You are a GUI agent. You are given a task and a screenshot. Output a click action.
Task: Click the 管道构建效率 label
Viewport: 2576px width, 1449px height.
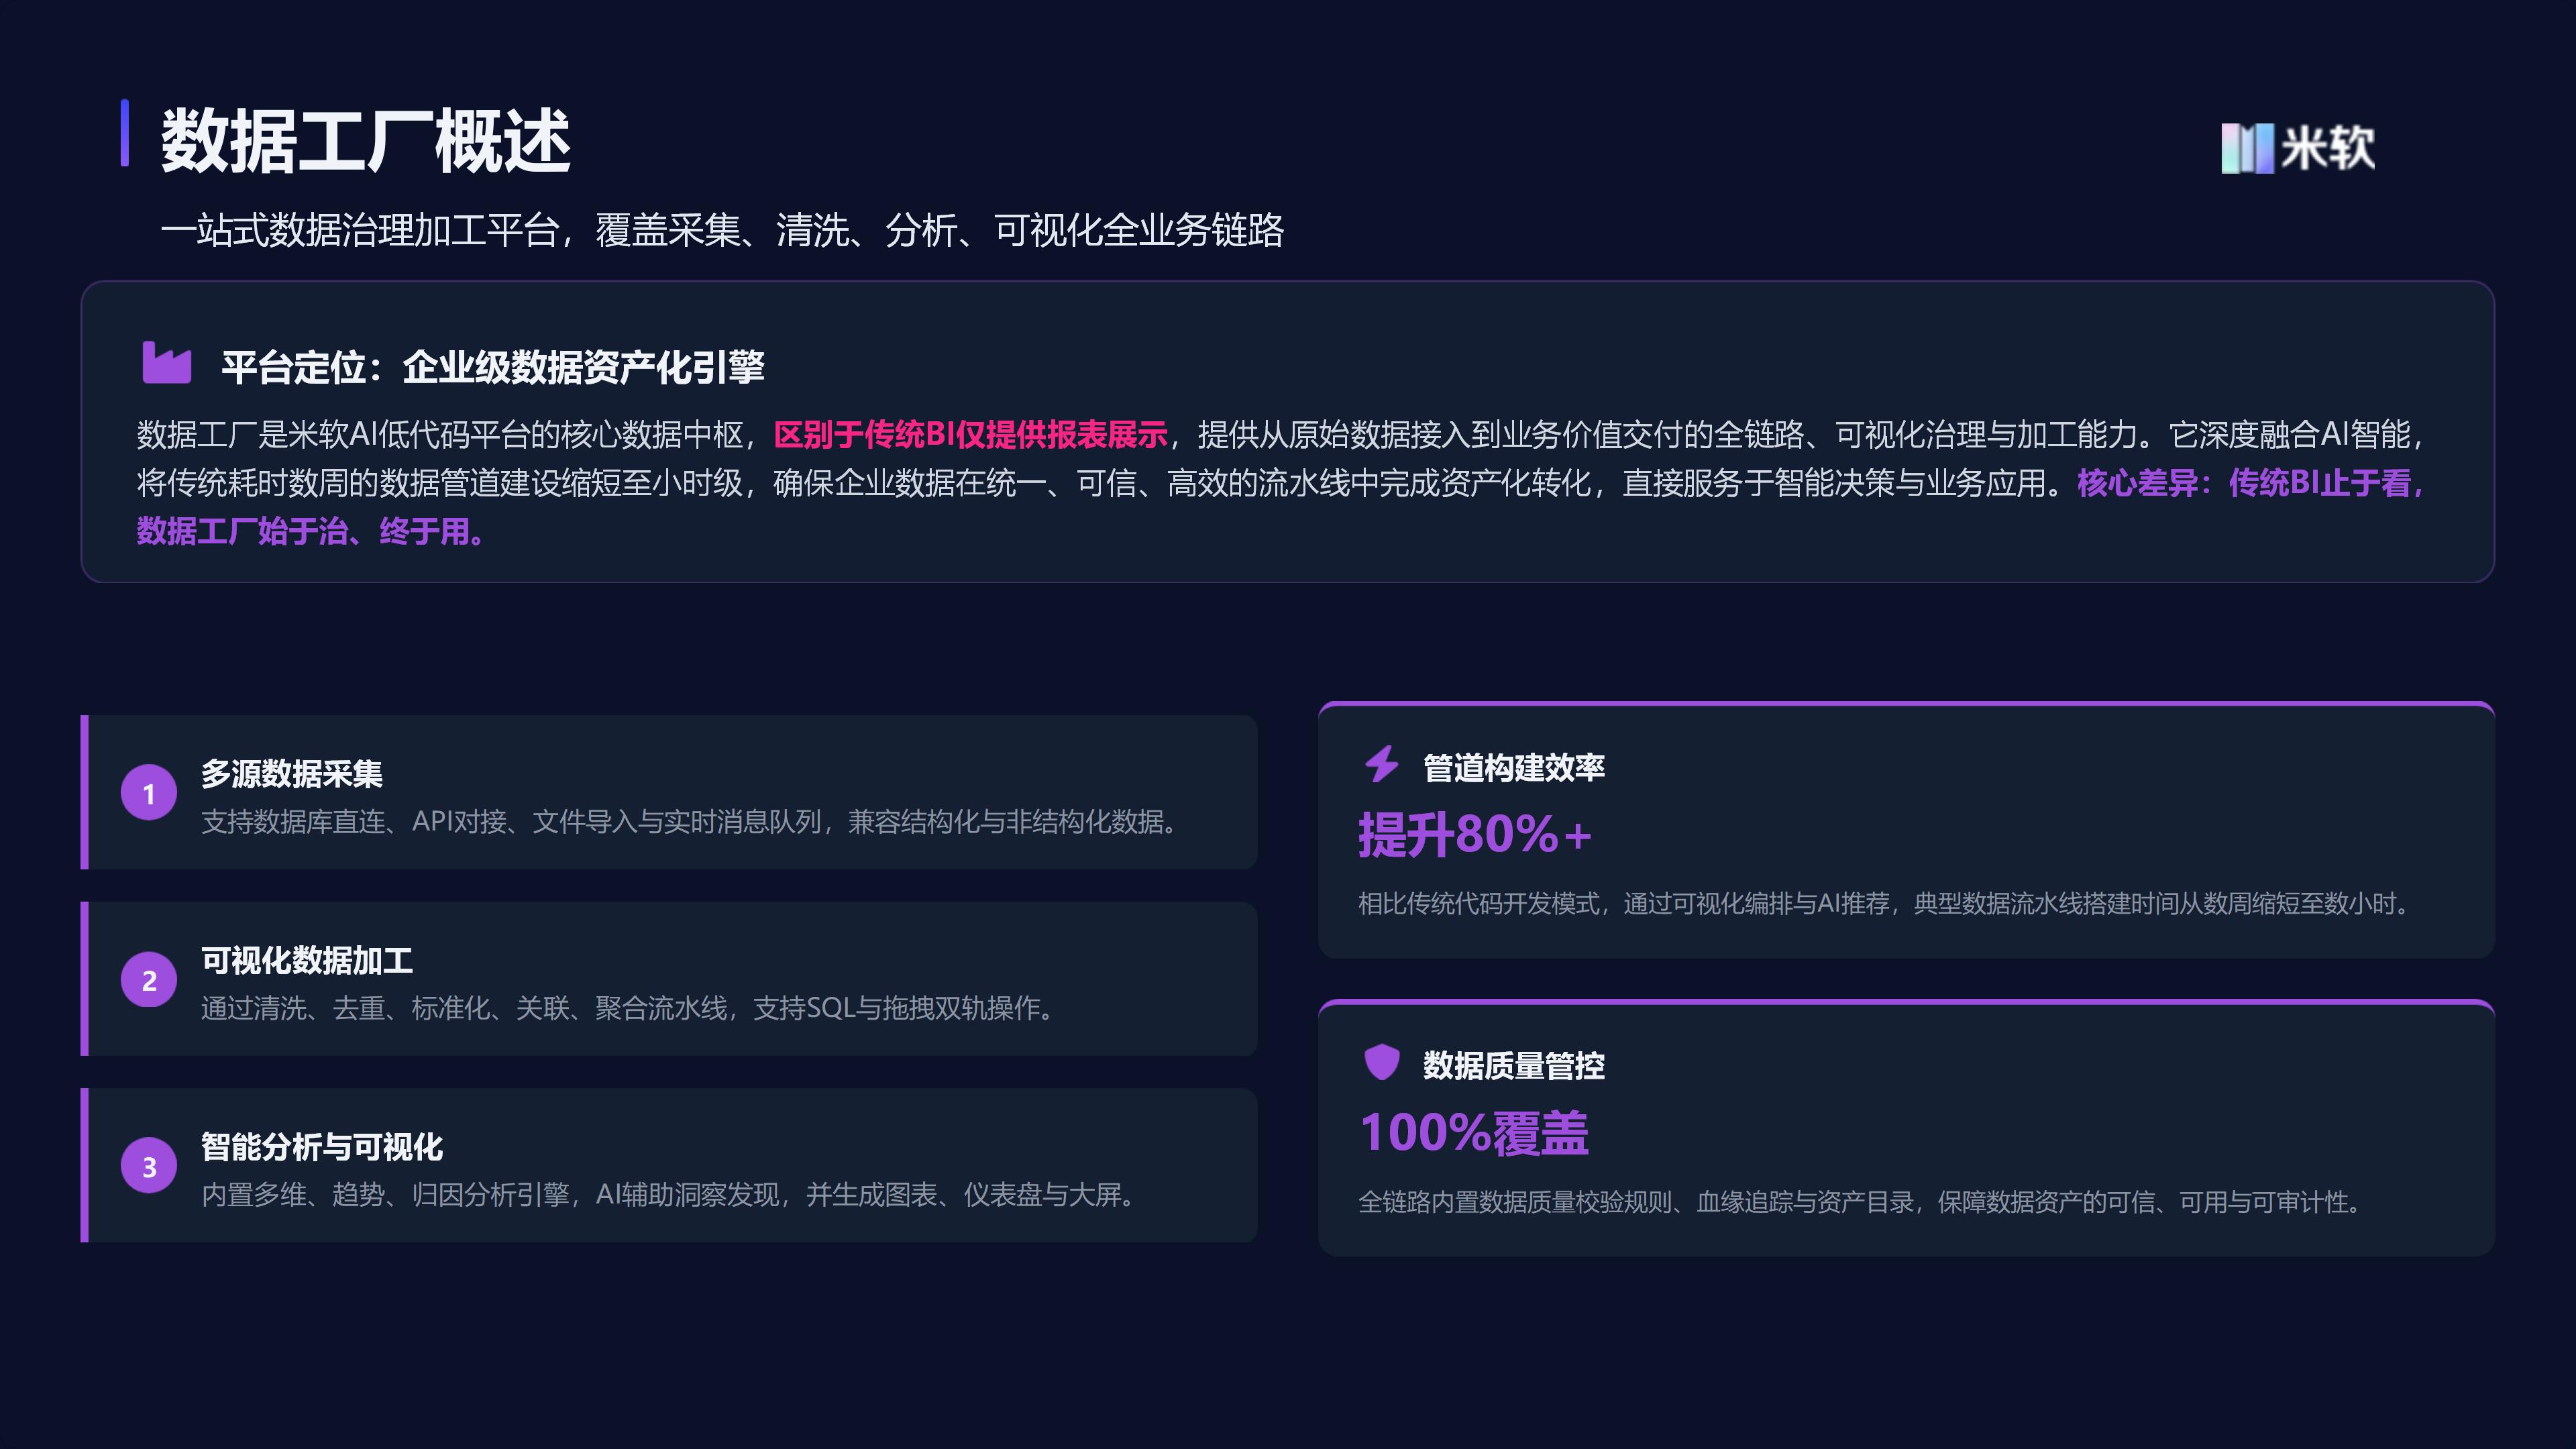[1514, 768]
